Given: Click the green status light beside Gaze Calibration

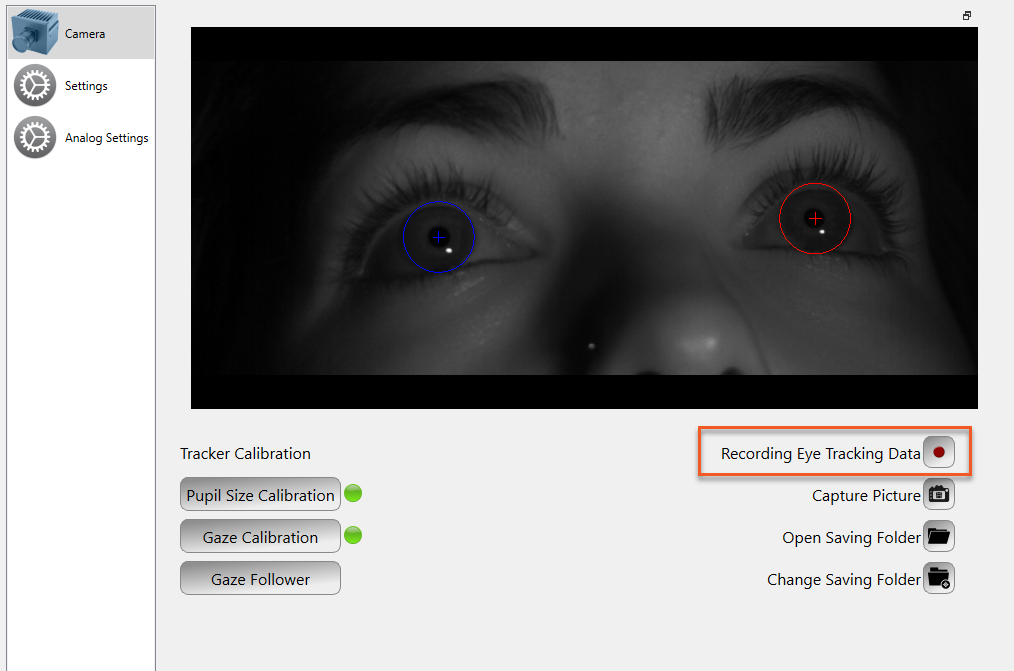Looking at the screenshot, I should (x=353, y=535).
